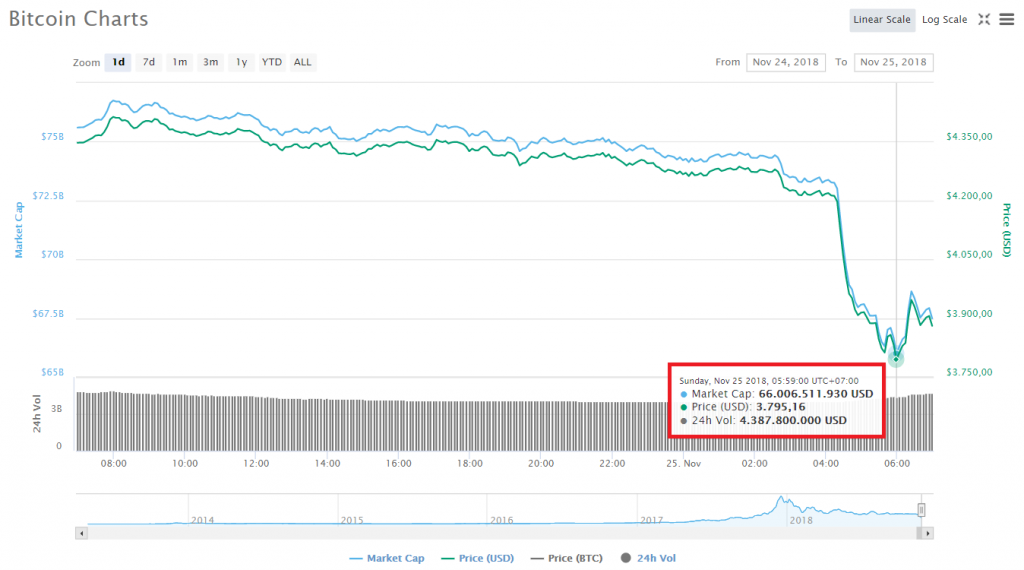Image resolution: width=1024 pixels, height=570 pixels.
Task: Select the 3m zoom range
Action: coord(210,62)
